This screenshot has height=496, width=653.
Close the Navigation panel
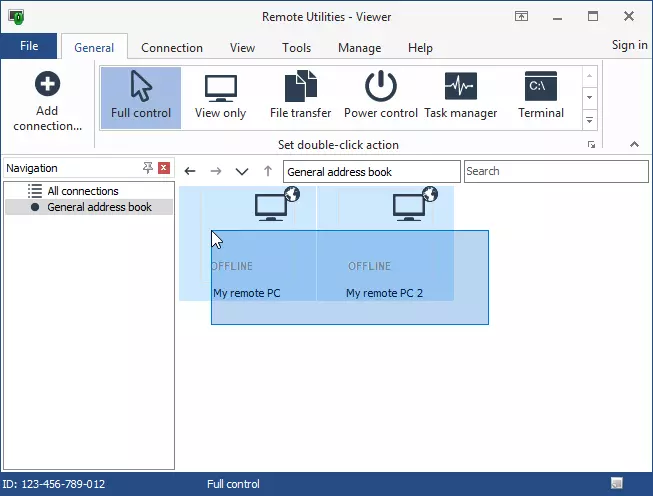pyautogui.click(x=164, y=168)
